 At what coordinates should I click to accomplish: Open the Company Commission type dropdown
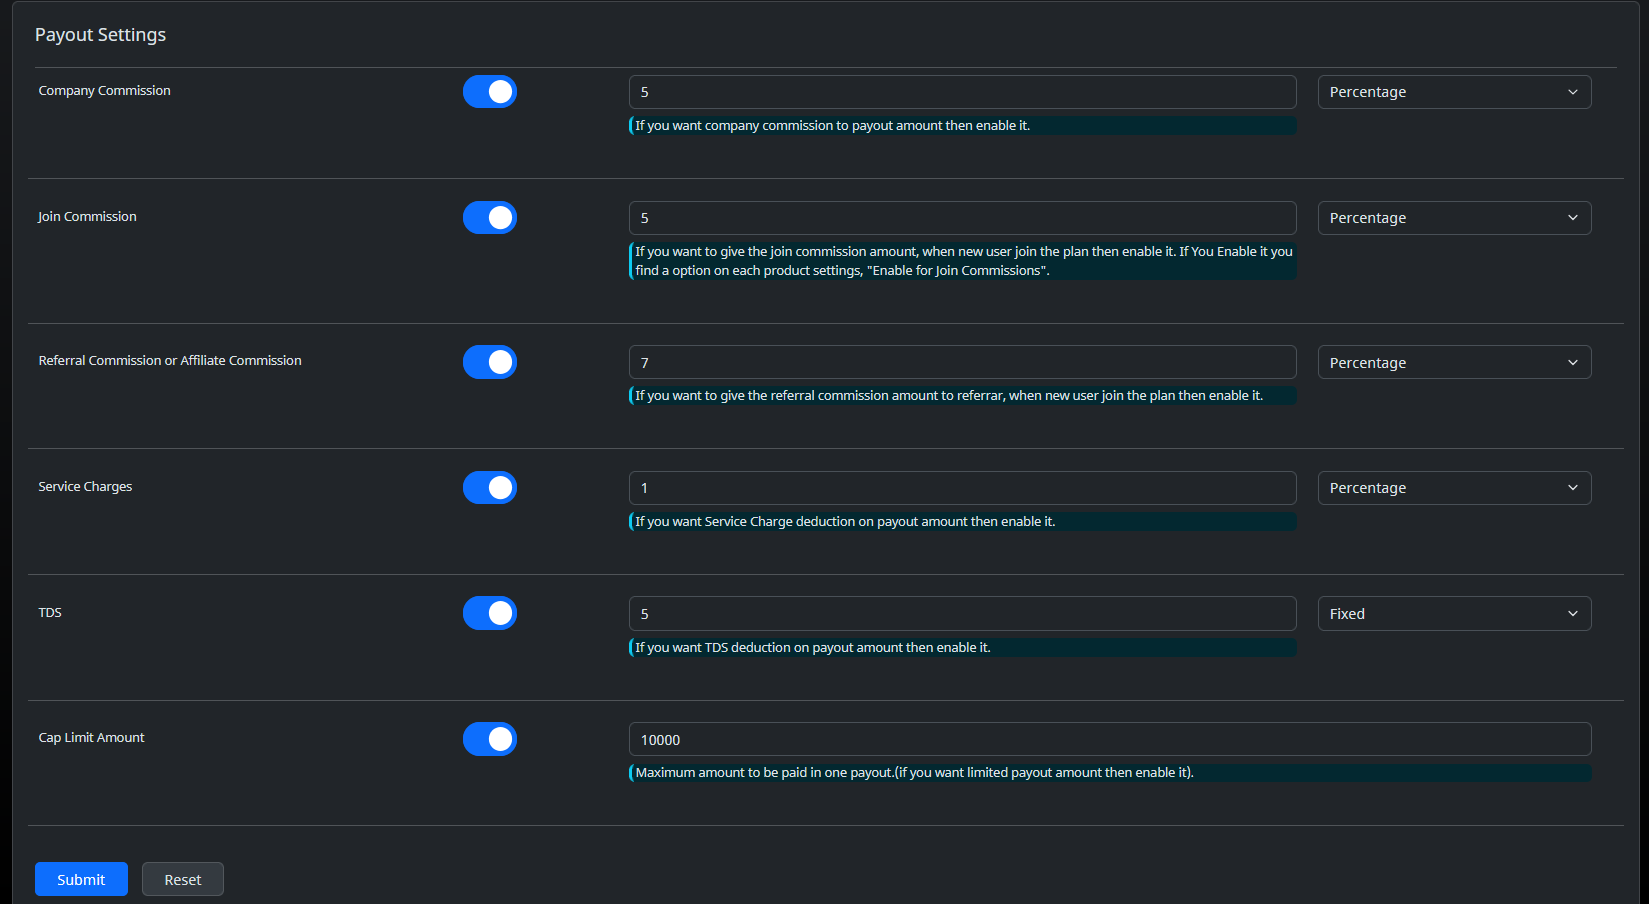pos(1453,91)
